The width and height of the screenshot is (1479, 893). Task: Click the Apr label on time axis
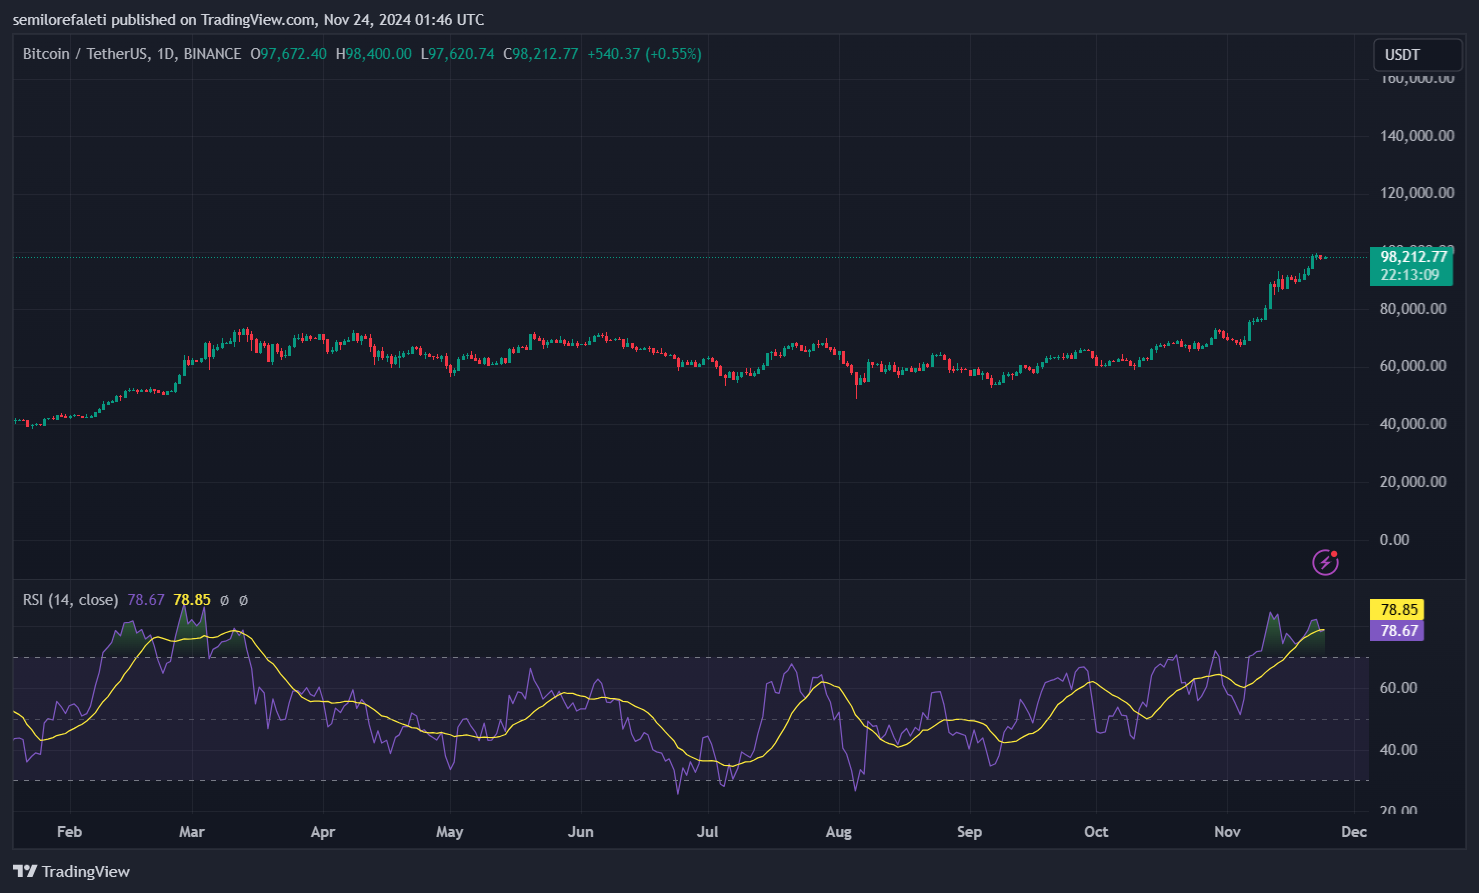tap(323, 832)
